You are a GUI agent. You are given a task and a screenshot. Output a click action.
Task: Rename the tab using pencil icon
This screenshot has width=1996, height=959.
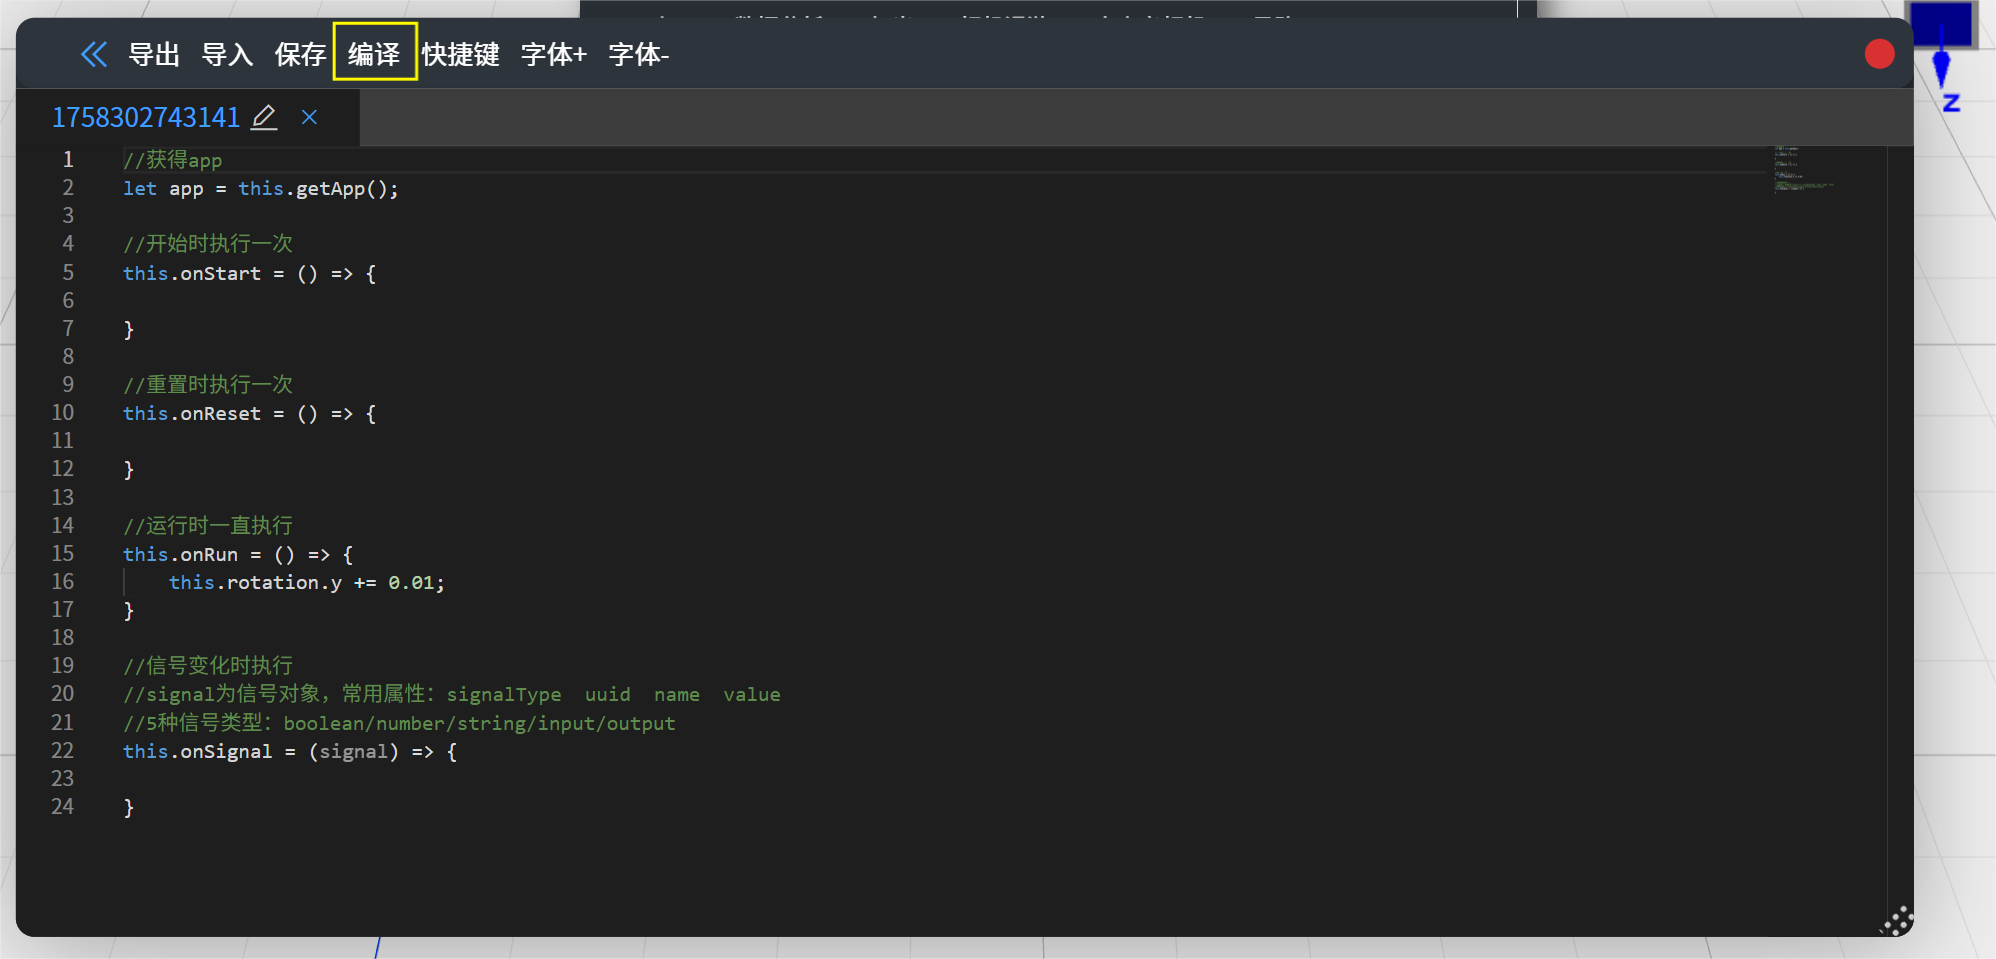pyautogui.click(x=264, y=118)
